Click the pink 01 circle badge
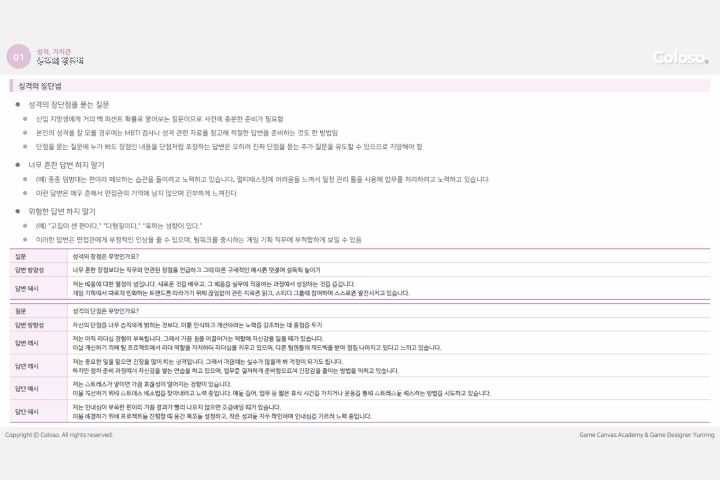This screenshot has width=720, height=480. (x=18, y=56)
